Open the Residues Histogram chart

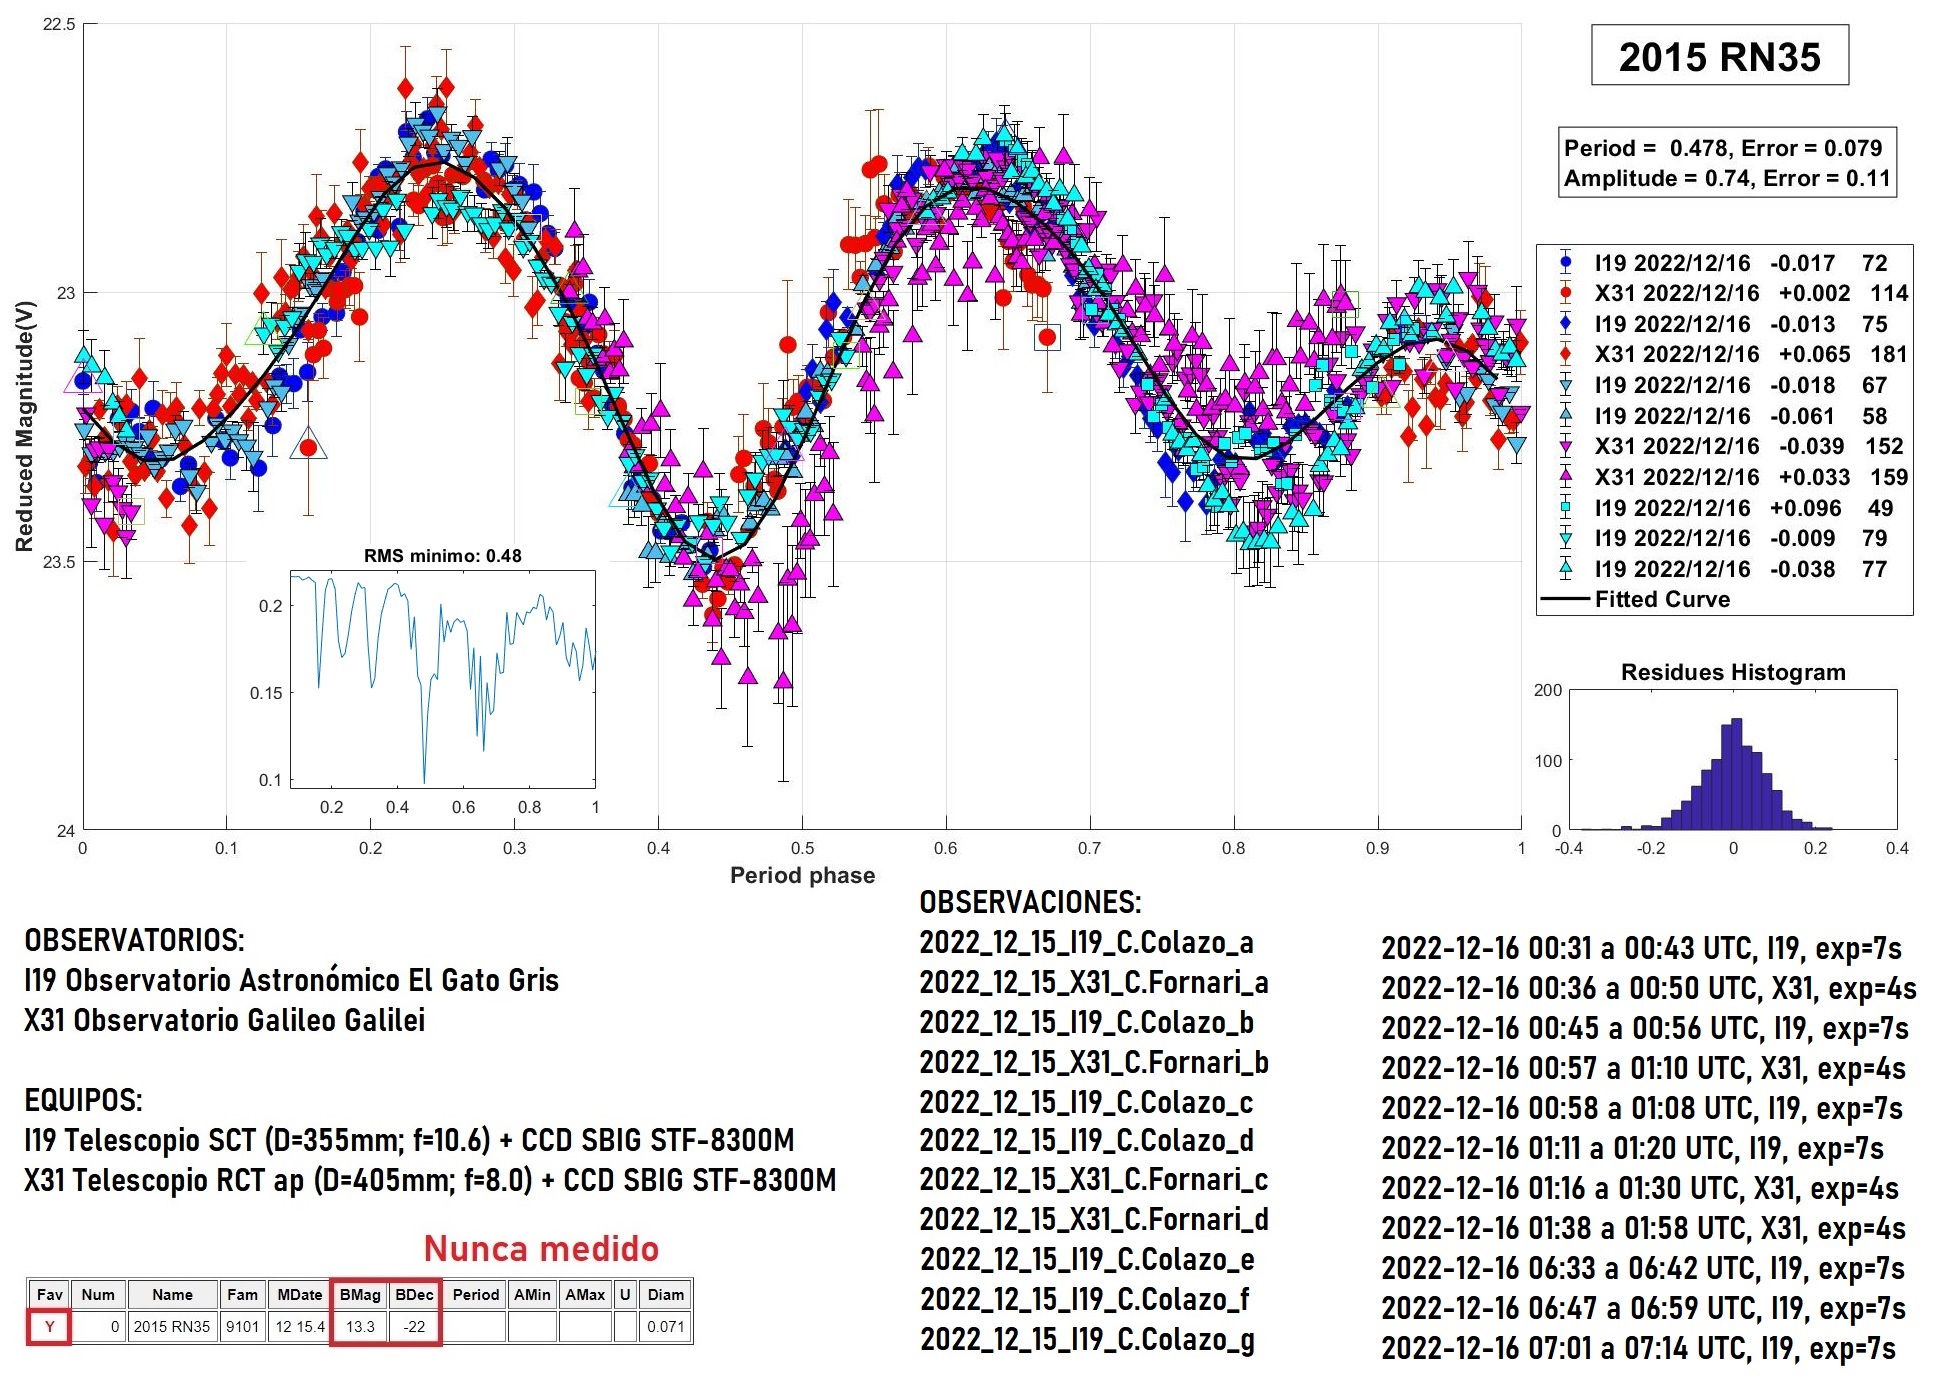pyautogui.click(x=1733, y=759)
